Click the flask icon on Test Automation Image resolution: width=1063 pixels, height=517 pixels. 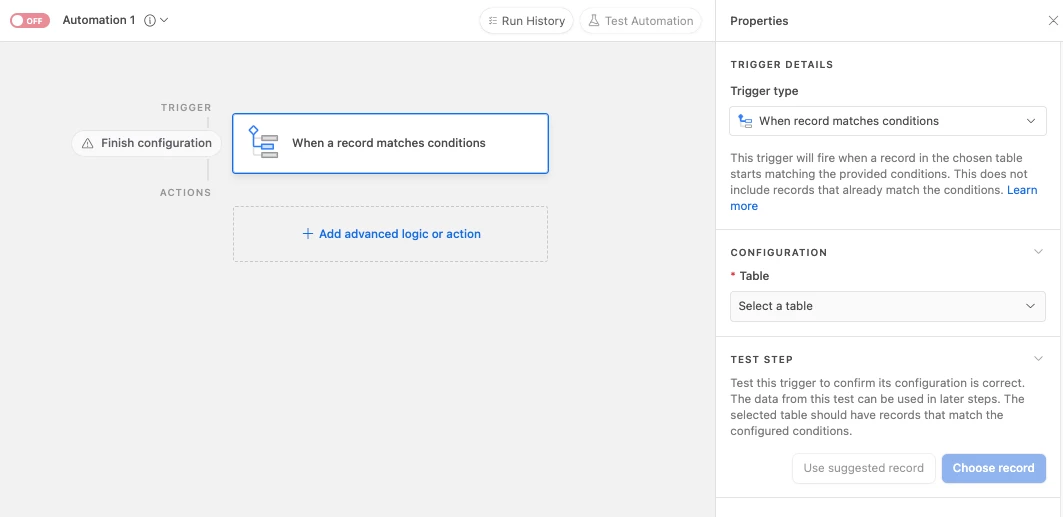(x=593, y=21)
